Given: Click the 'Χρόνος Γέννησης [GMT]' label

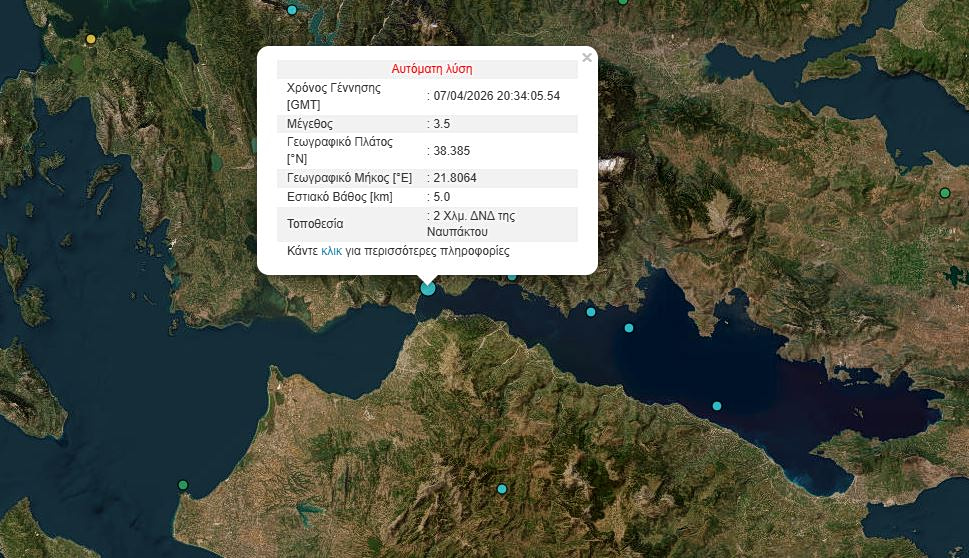Looking at the screenshot, I should [x=333, y=96].
